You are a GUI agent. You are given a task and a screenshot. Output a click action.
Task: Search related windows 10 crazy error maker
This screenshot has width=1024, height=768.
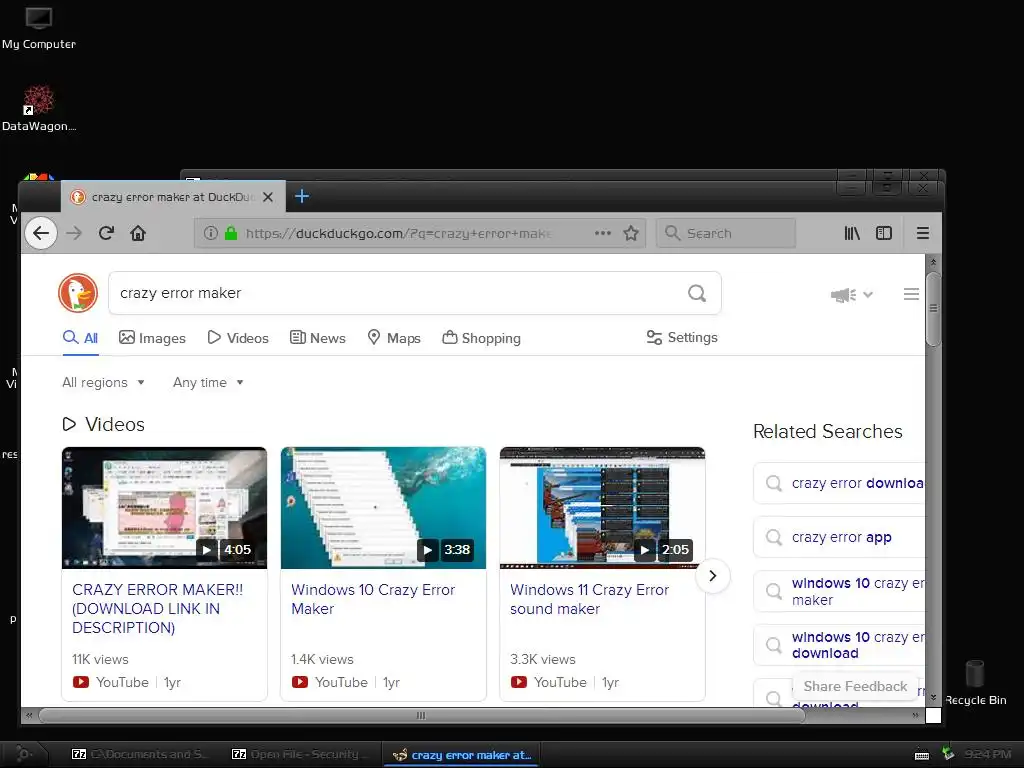pyautogui.click(x=840, y=592)
